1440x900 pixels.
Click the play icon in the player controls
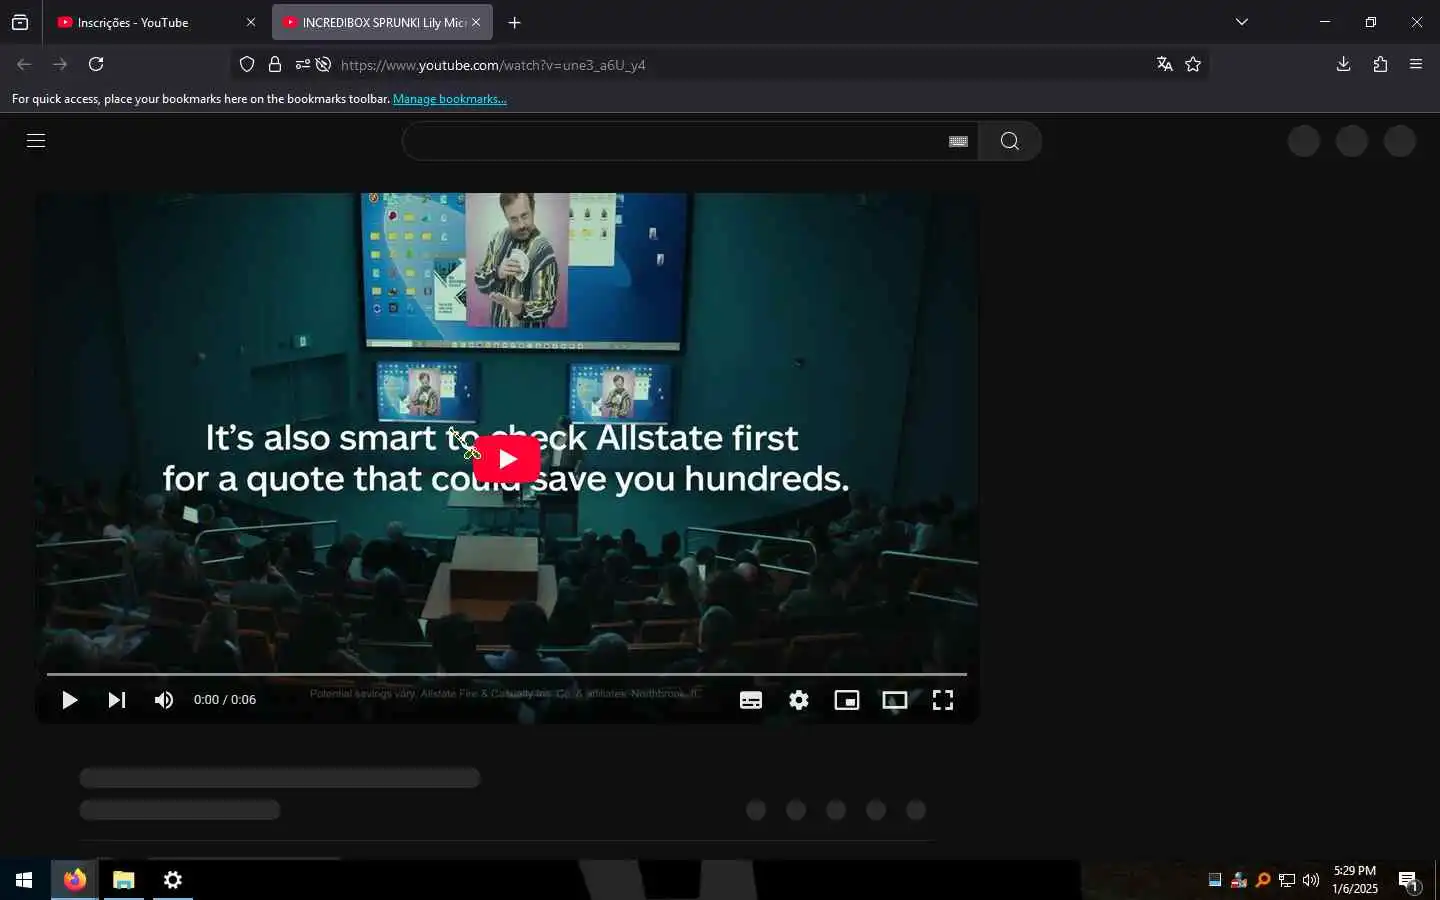click(69, 700)
